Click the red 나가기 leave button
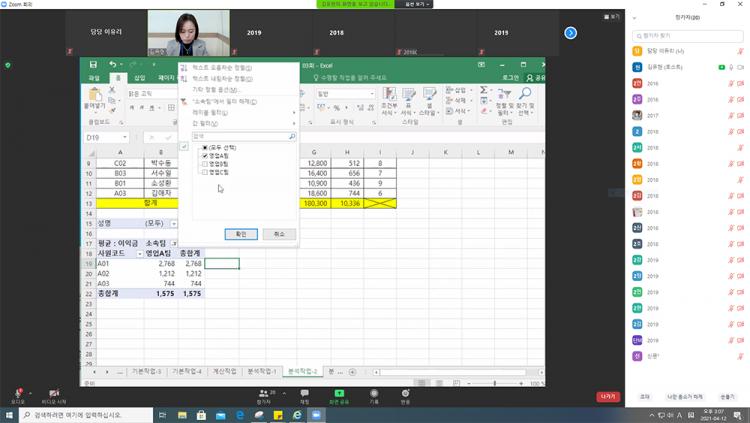This screenshot has height=423, width=750. [x=607, y=396]
